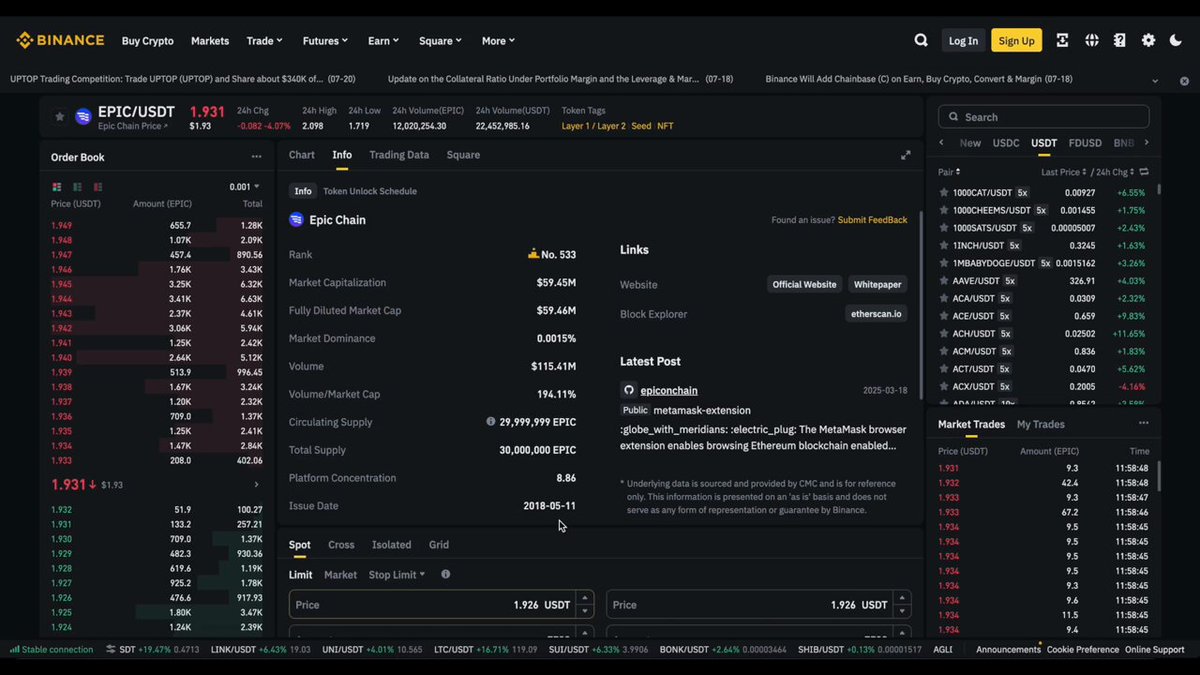Open the etherscan.io block explorer link
The width and height of the screenshot is (1200, 675).
click(x=876, y=314)
